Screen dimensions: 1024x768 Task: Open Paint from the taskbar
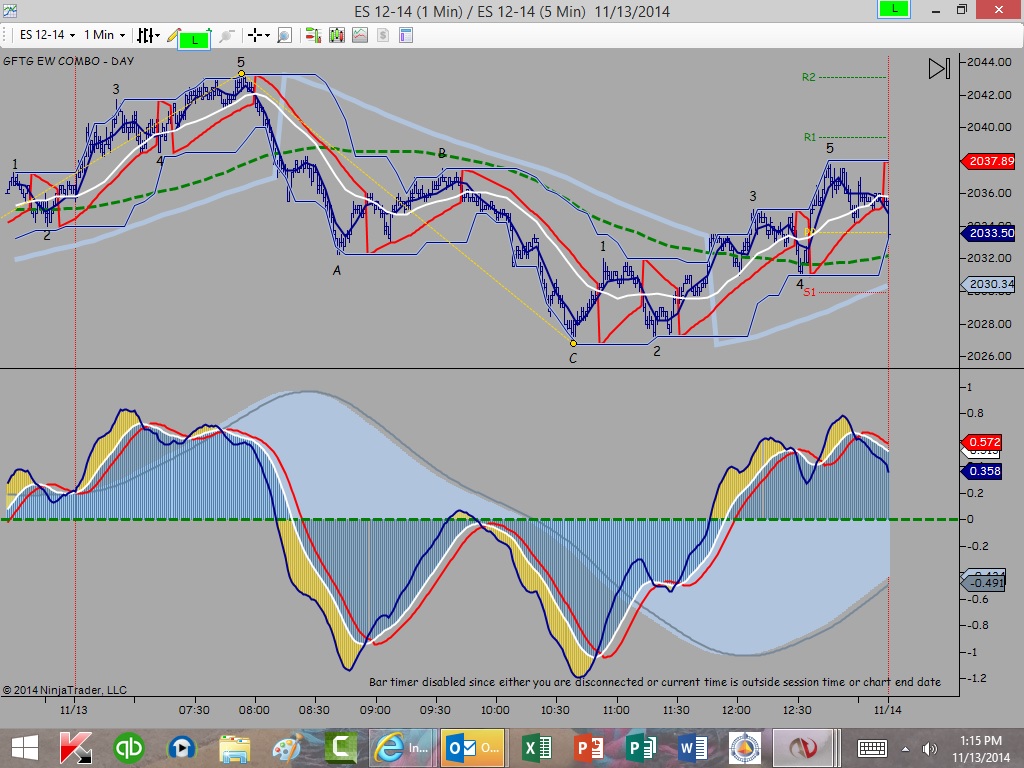(x=287, y=748)
